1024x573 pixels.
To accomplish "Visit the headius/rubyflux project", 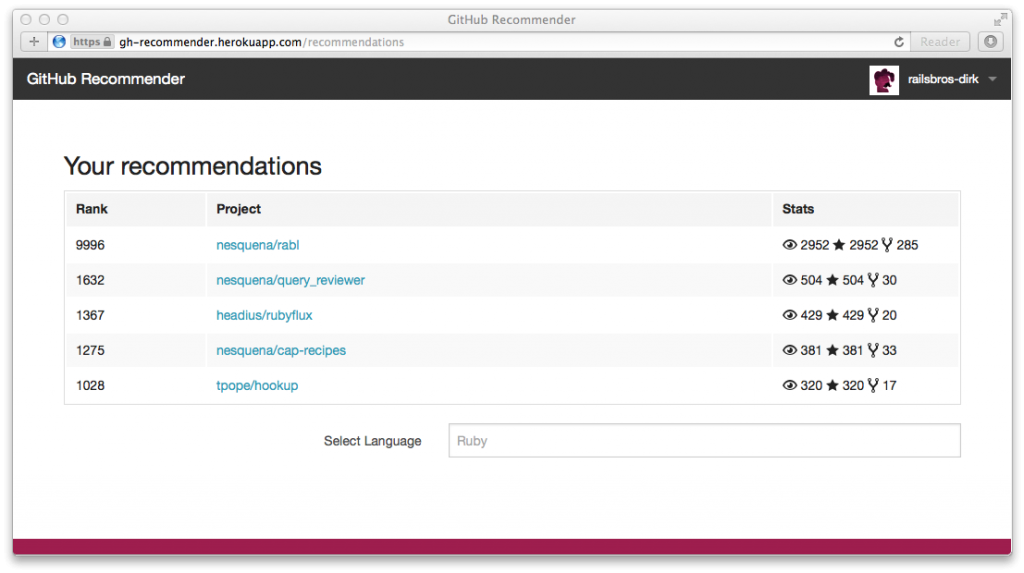I will (x=264, y=316).
